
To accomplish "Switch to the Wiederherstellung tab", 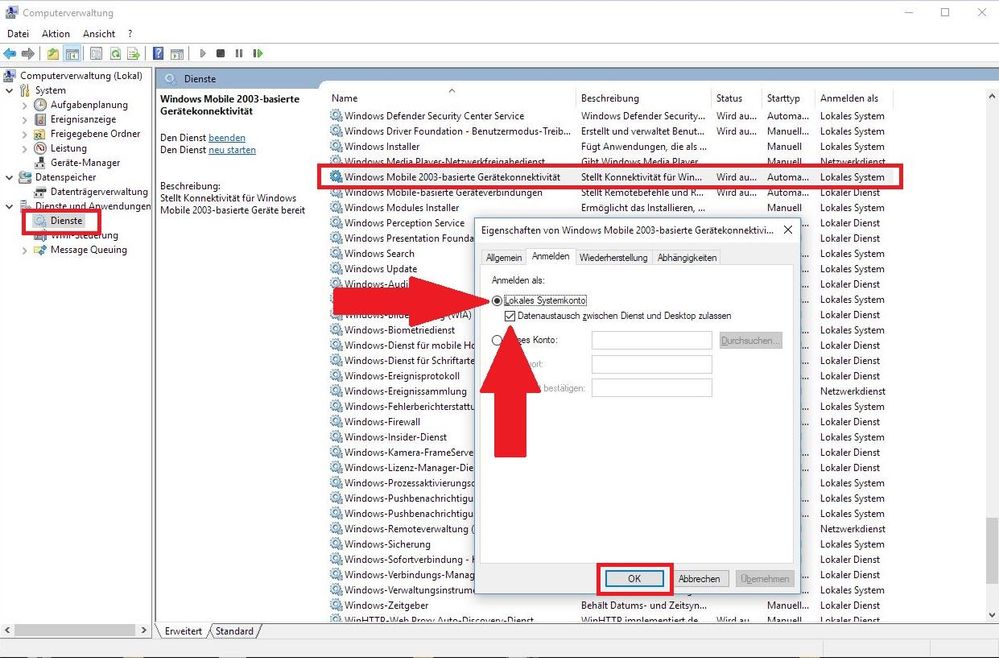I will [613, 257].
